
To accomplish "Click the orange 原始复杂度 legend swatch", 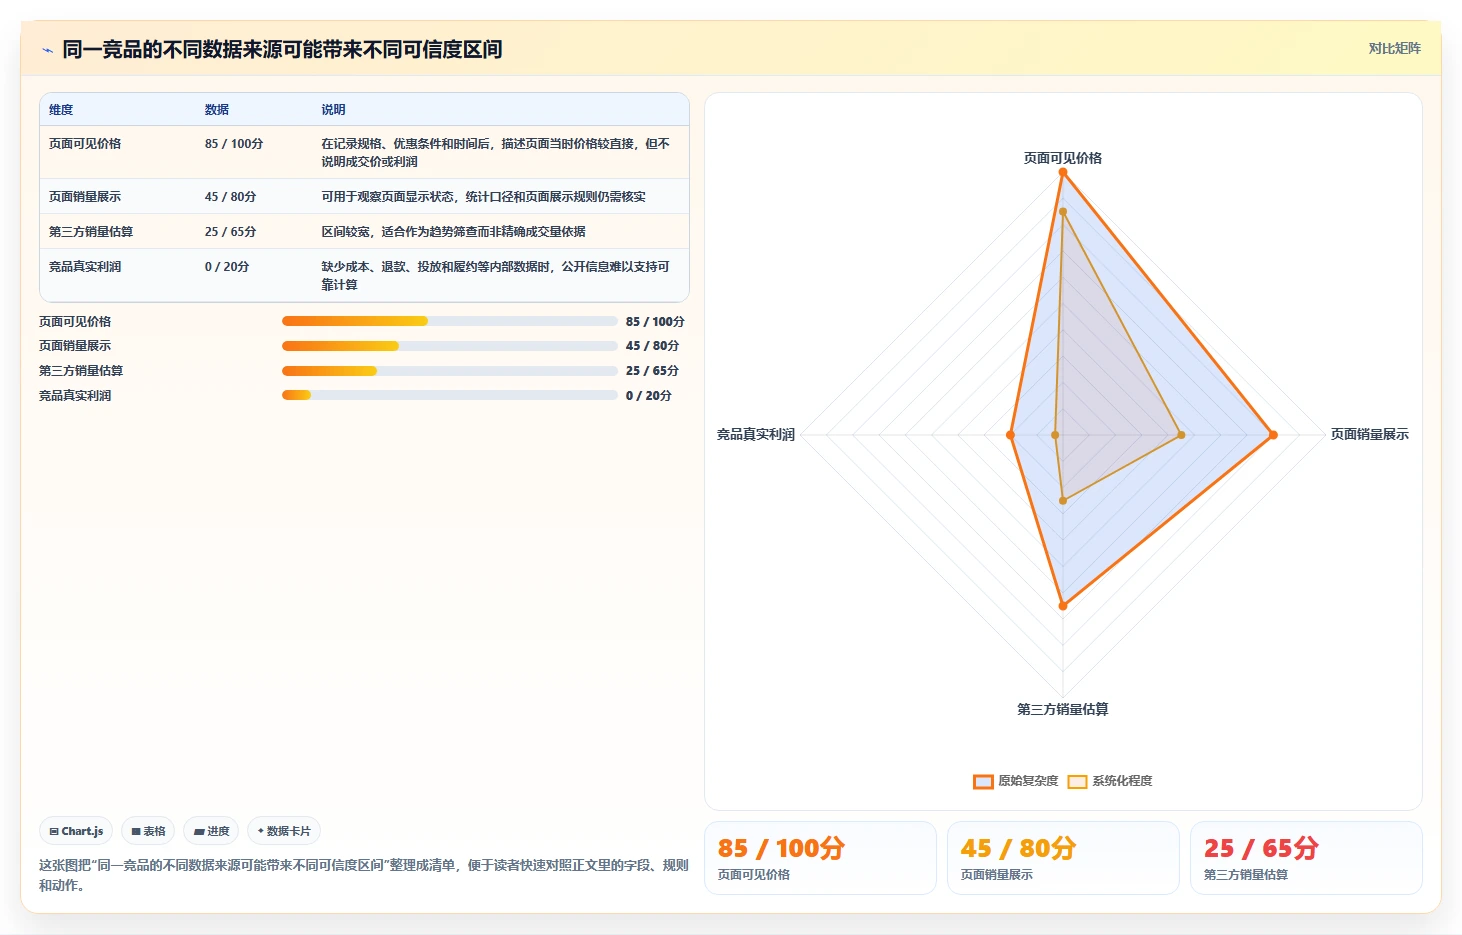I will (983, 782).
